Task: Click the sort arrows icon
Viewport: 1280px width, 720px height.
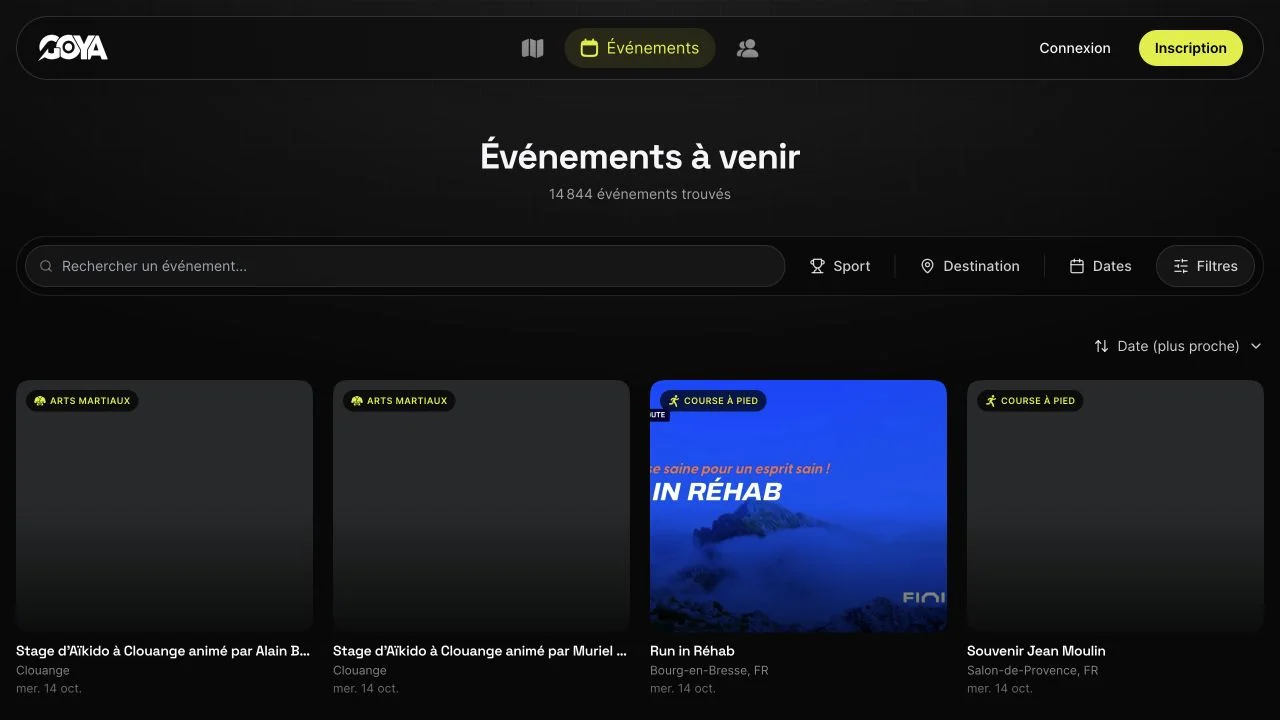Action: tap(1101, 346)
